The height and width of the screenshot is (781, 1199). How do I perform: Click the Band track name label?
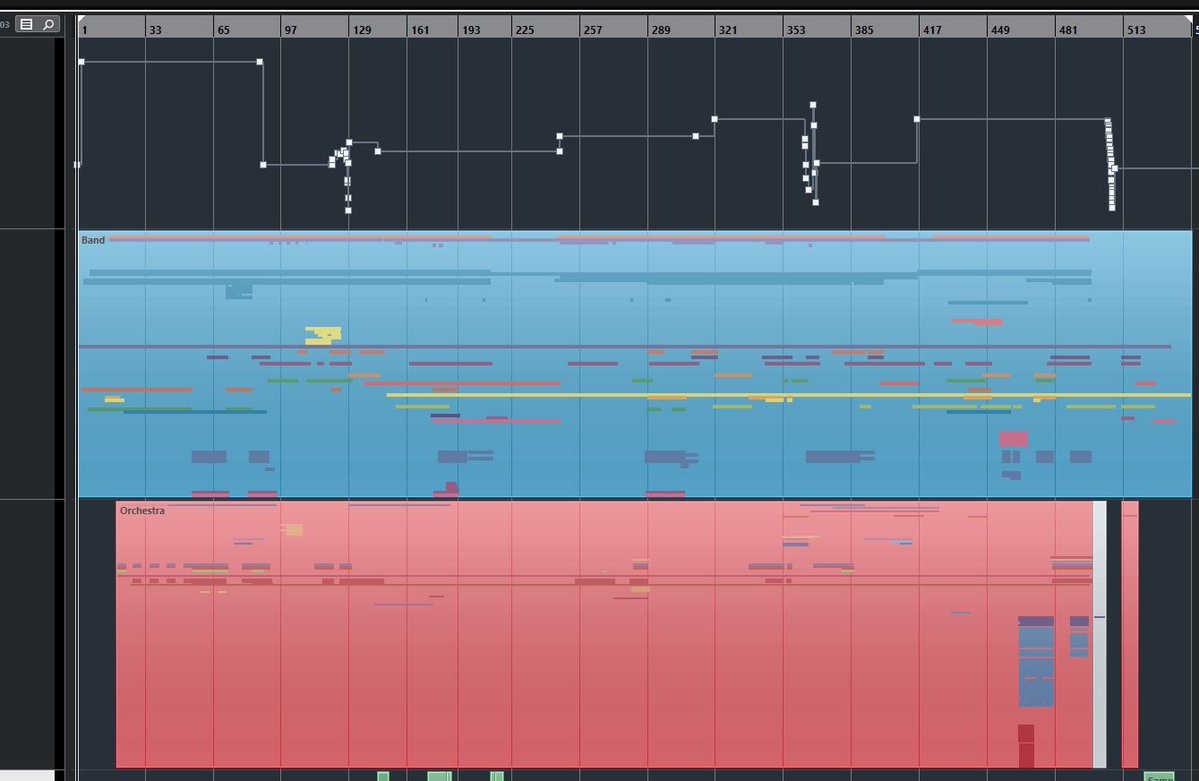click(x=92, y=239)
